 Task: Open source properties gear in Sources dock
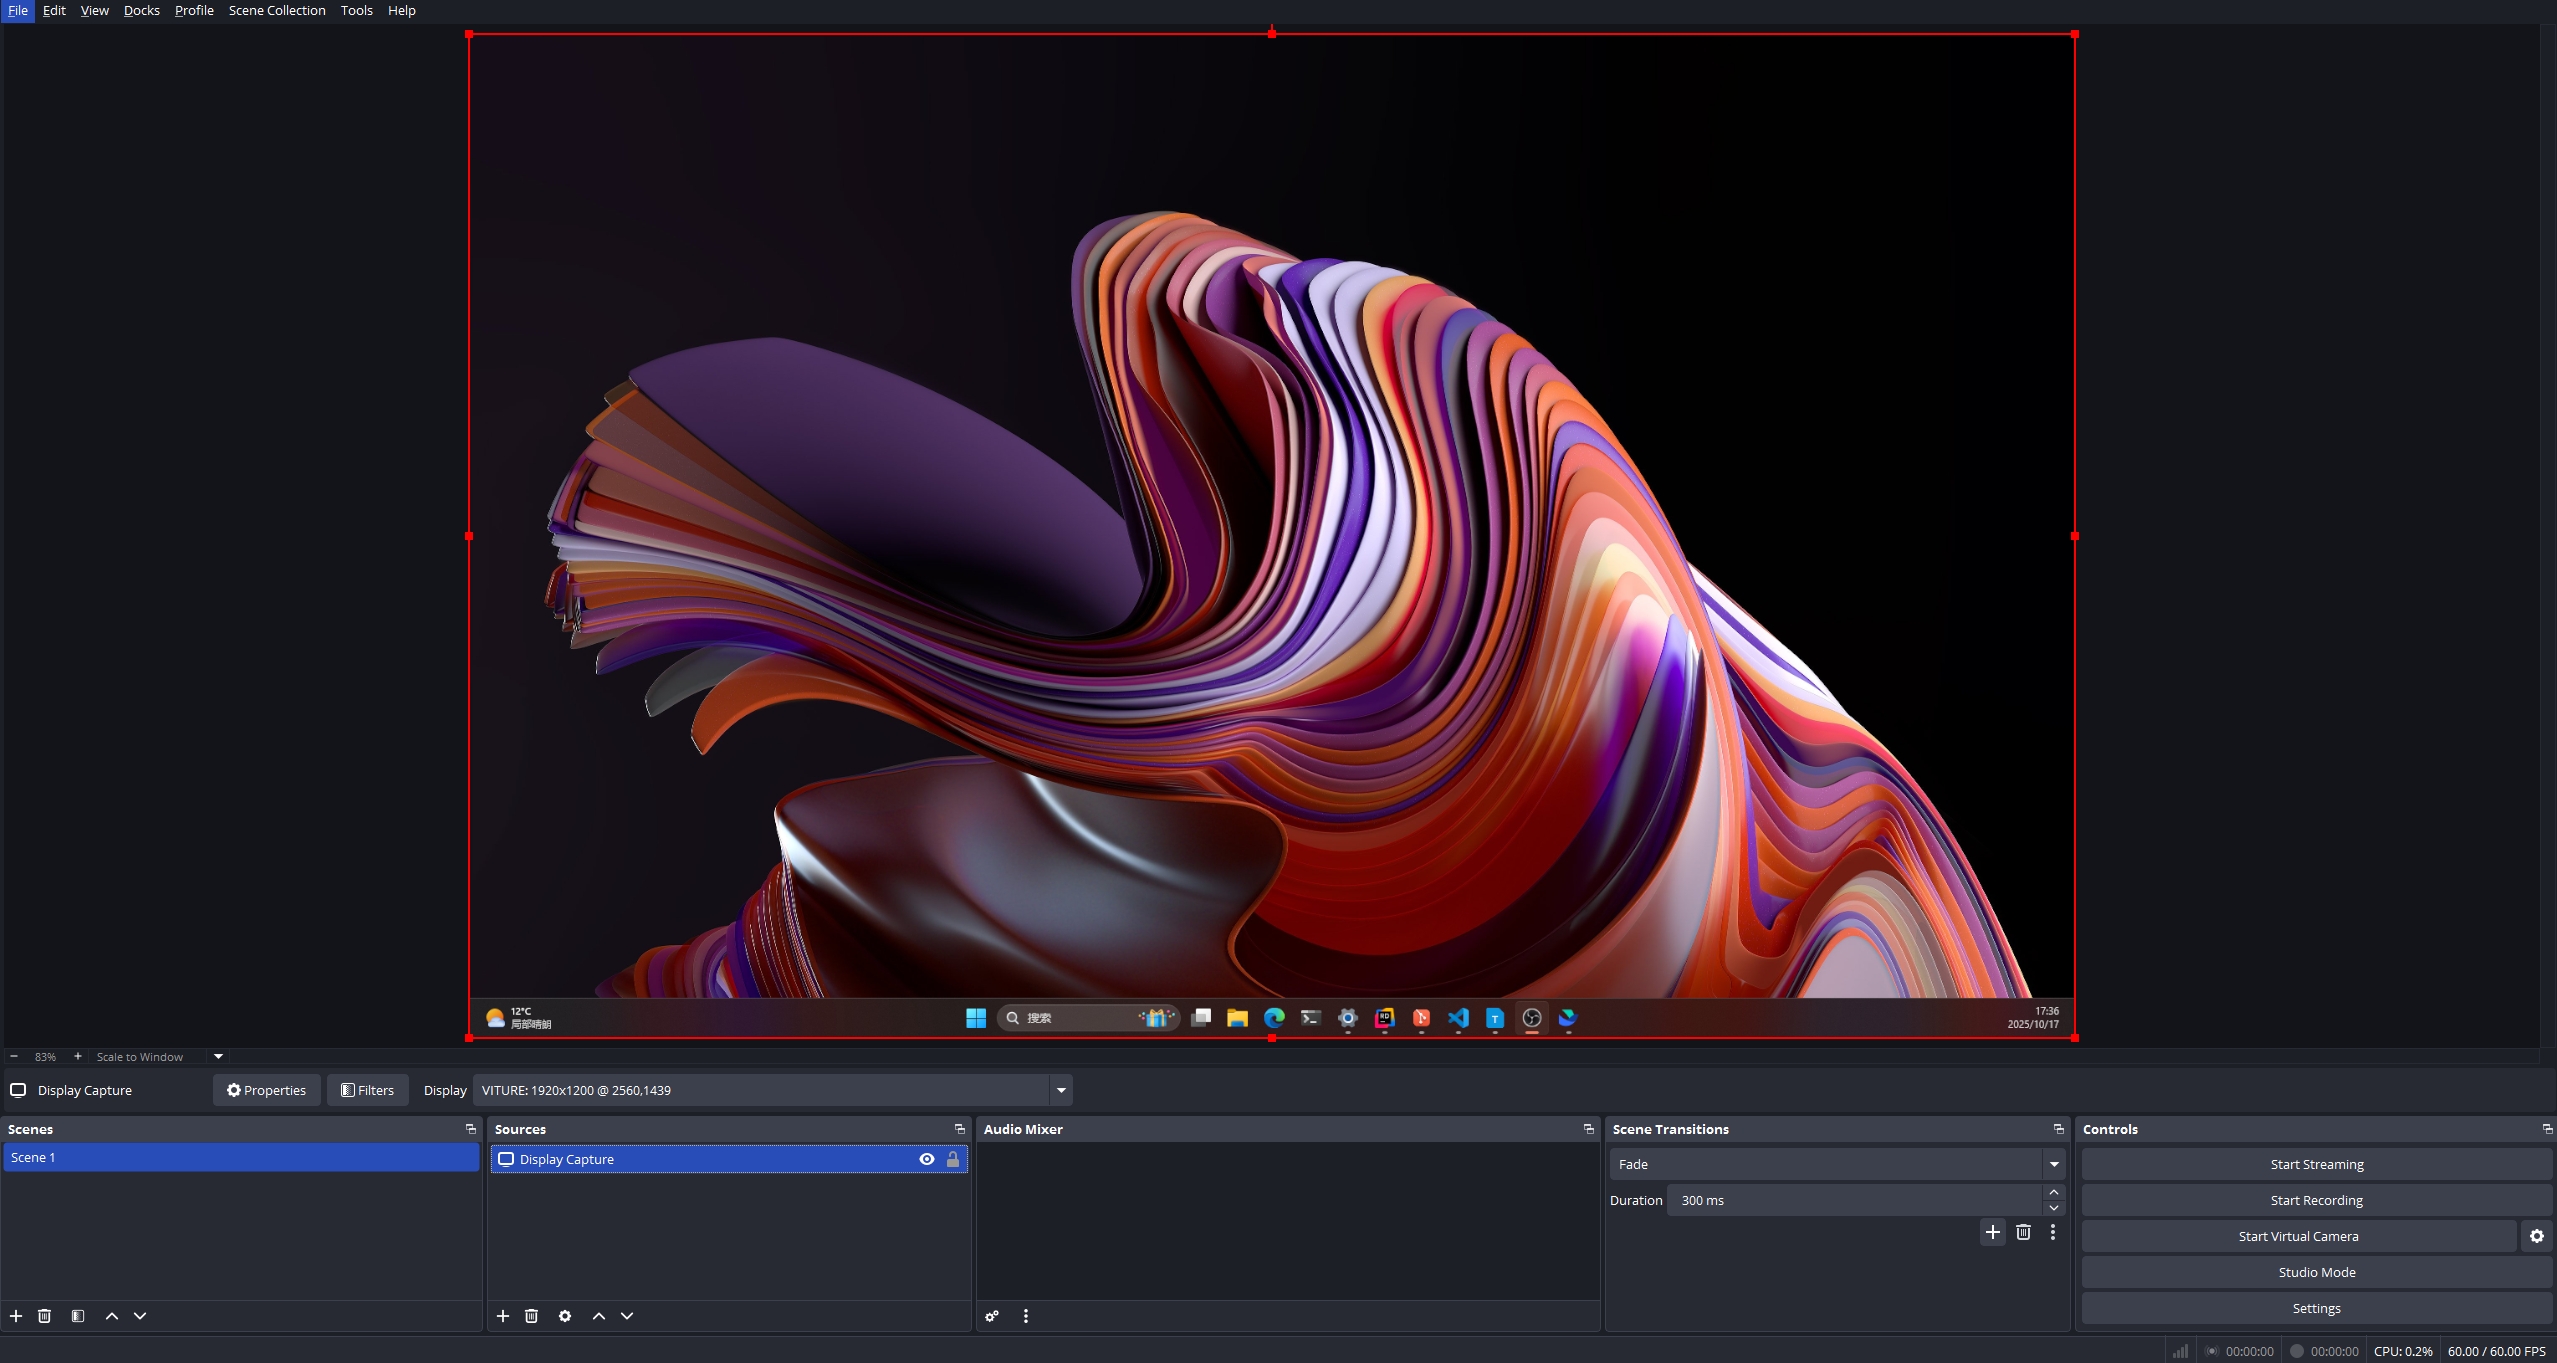point(565,1316)
